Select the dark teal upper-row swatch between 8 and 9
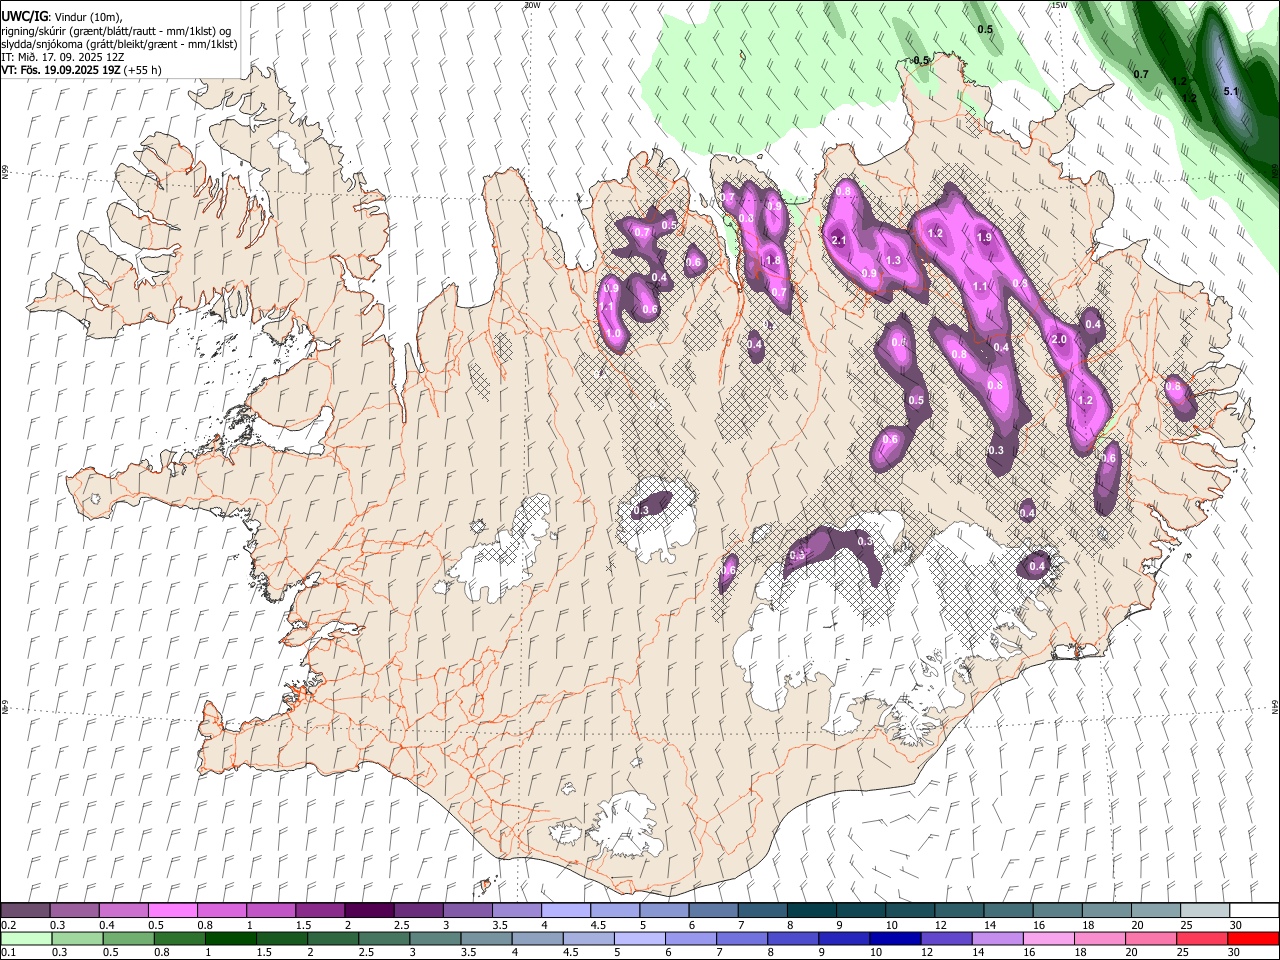The image size is (1280, 960). pos(812,911)
